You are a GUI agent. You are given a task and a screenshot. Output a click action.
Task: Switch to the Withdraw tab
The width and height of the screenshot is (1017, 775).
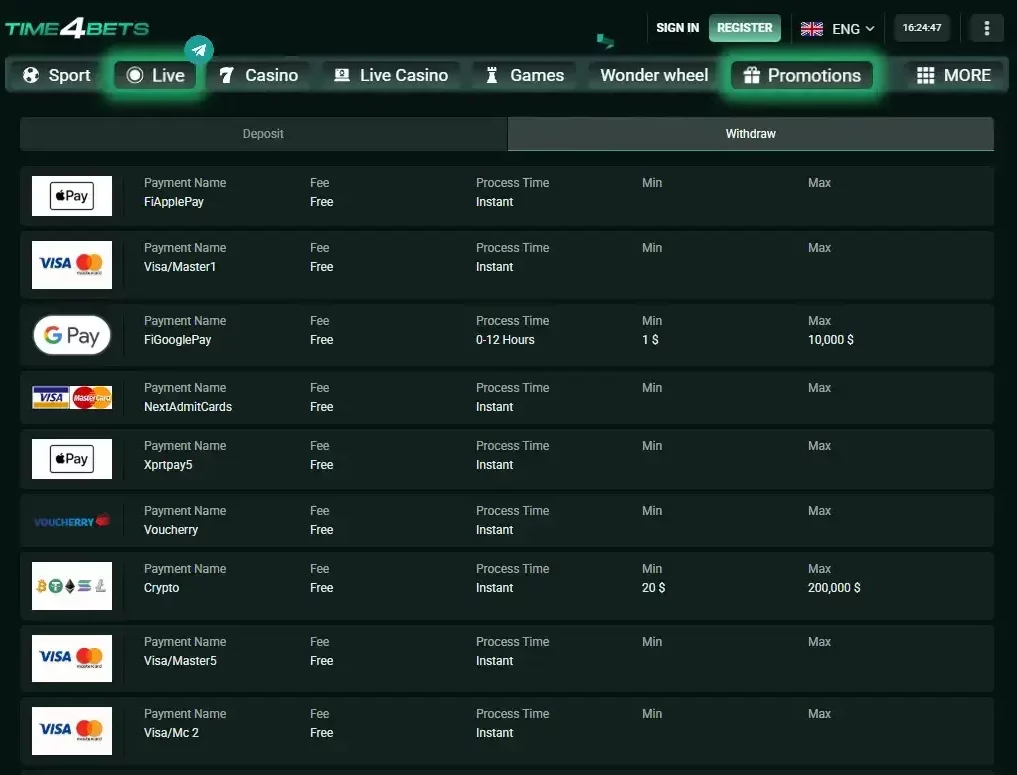pos(750,134)
